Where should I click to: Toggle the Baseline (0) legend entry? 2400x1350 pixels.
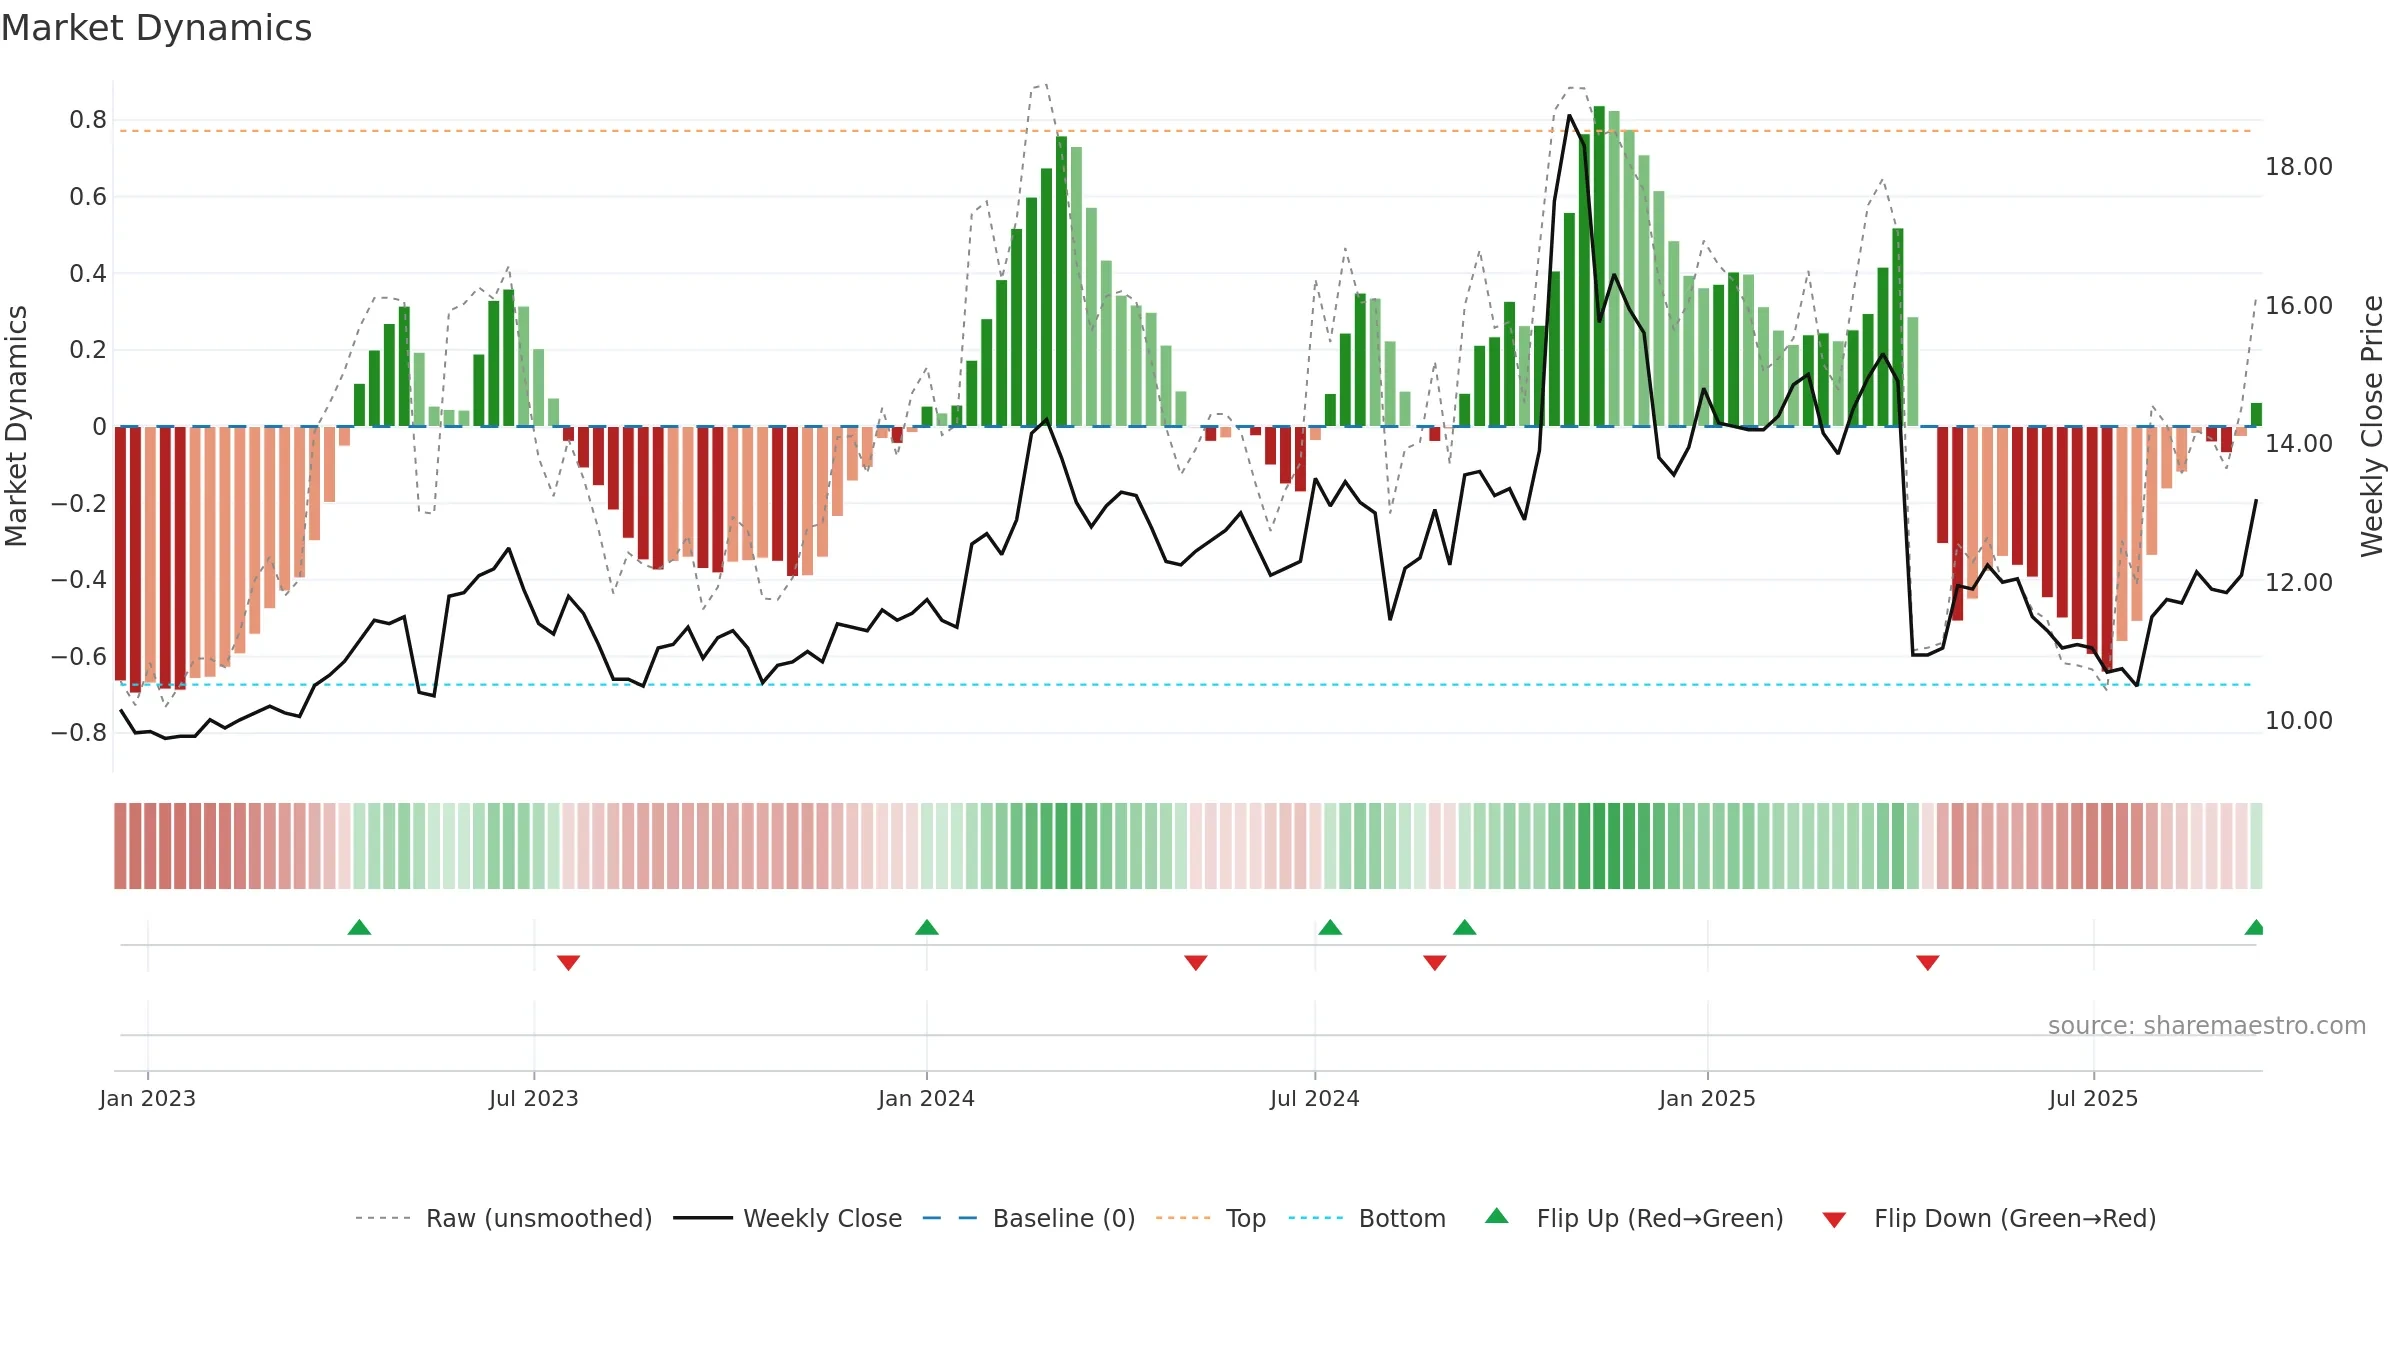(1028, 1218)
